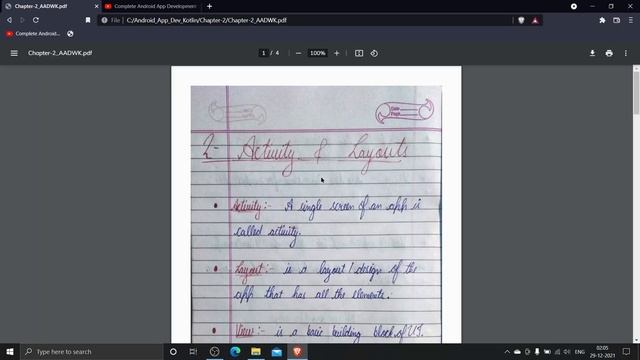Open the Mail app from taskbar
The height and width of the screenshot is (360, 640).
277,351
